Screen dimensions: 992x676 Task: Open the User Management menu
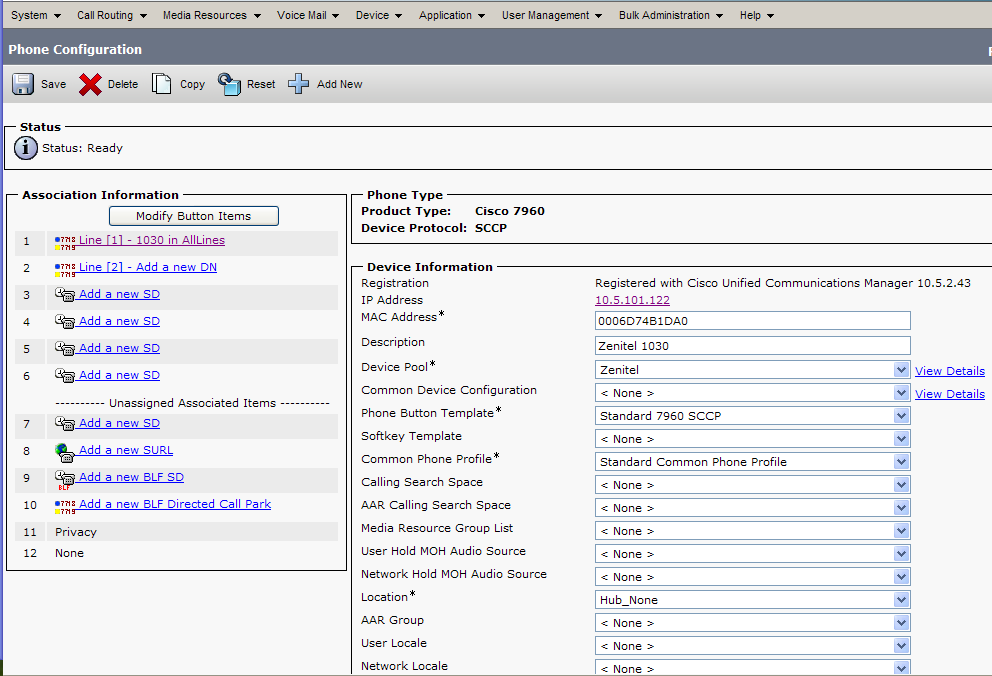click(x=552, y=15)
